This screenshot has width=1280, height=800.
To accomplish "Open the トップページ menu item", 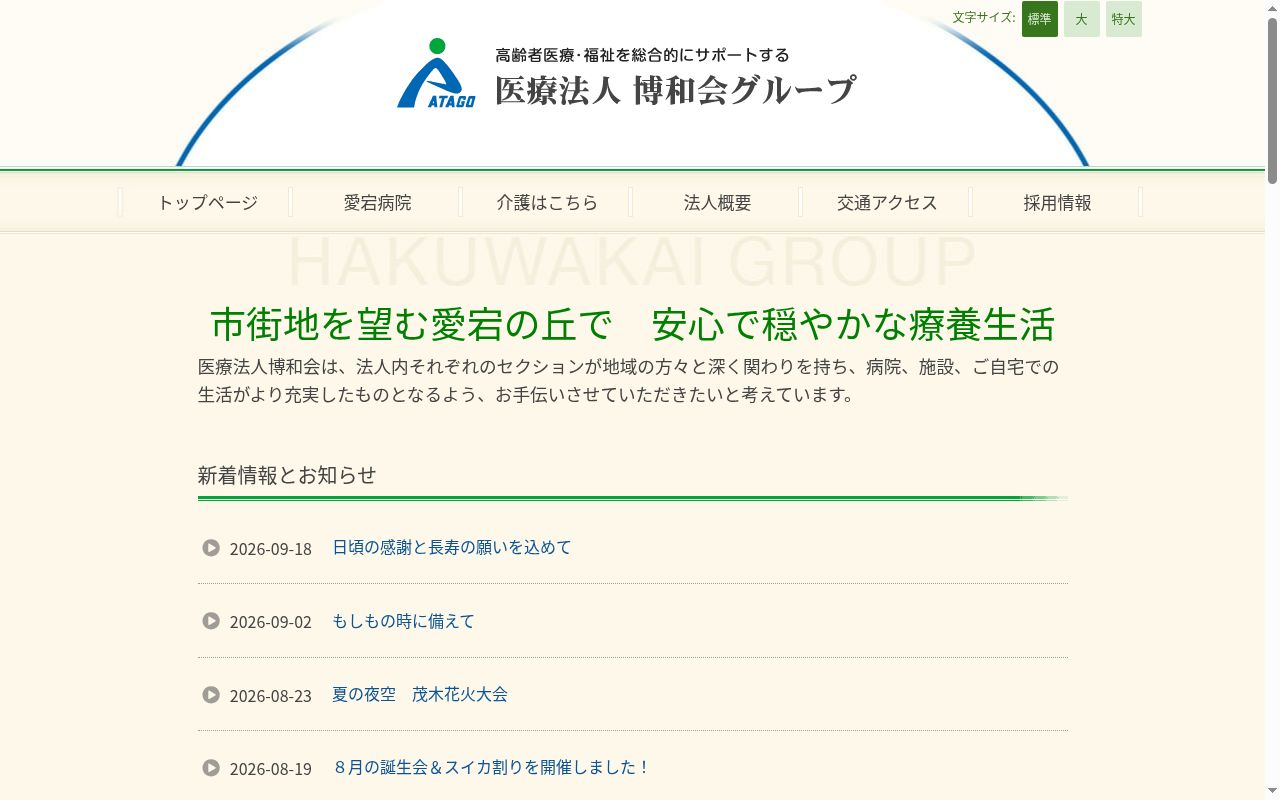I will click(x=207, y=202).
